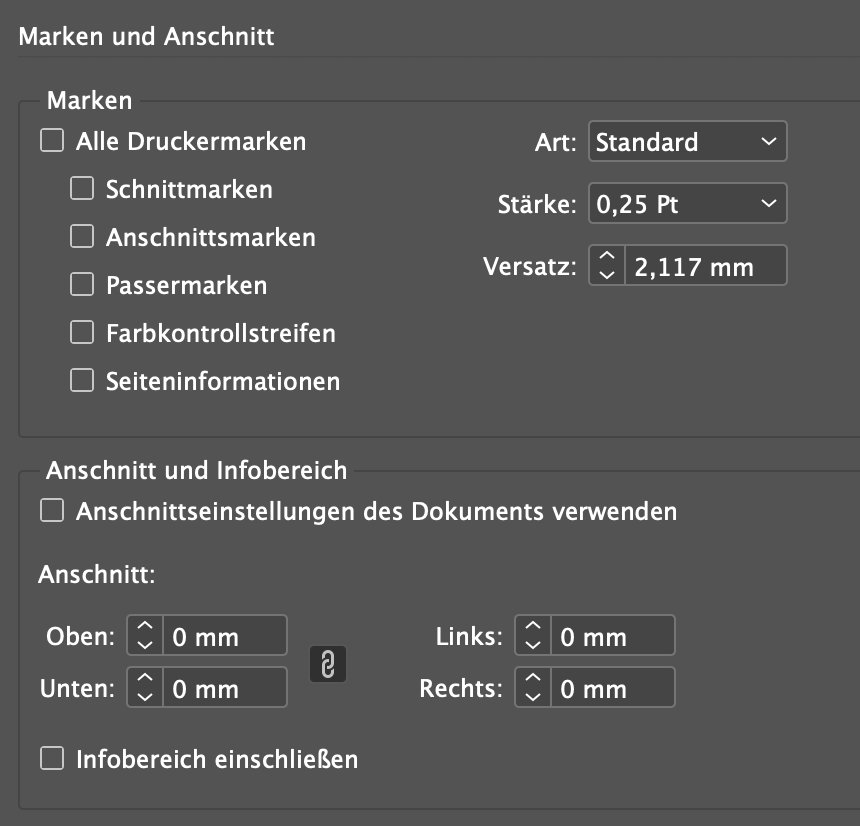The height and width of the screenshot is (826, 860).
Task: Click the Anschnitt: label
Action: pyautogui.click(x=97, y=574)
